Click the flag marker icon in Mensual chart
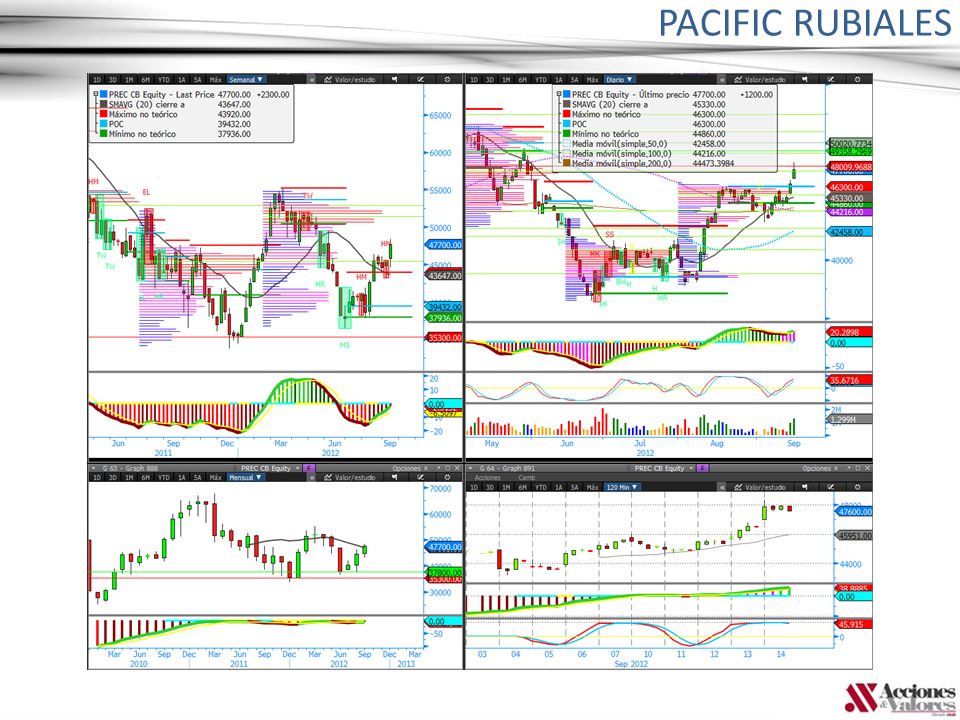960x720 pixels. point(394,477)
